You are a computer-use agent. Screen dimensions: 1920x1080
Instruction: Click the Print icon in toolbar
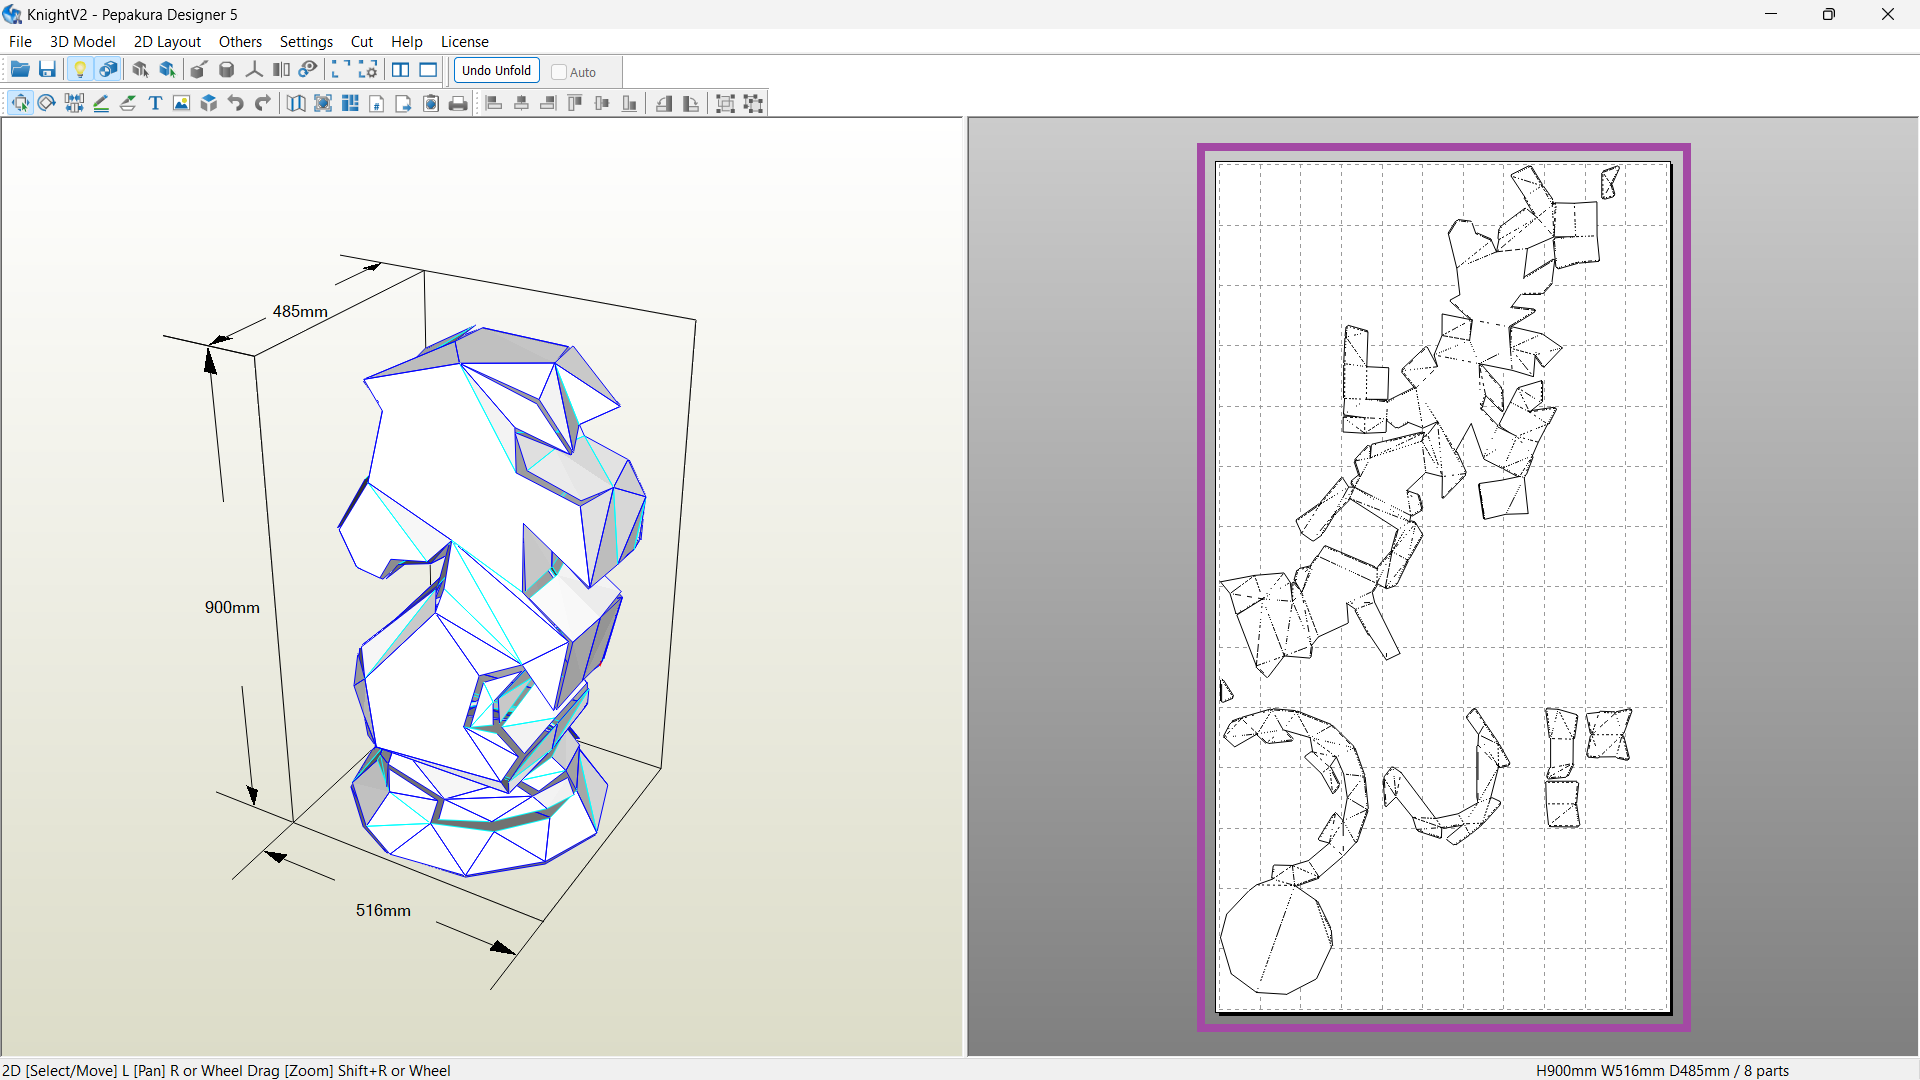458,103
